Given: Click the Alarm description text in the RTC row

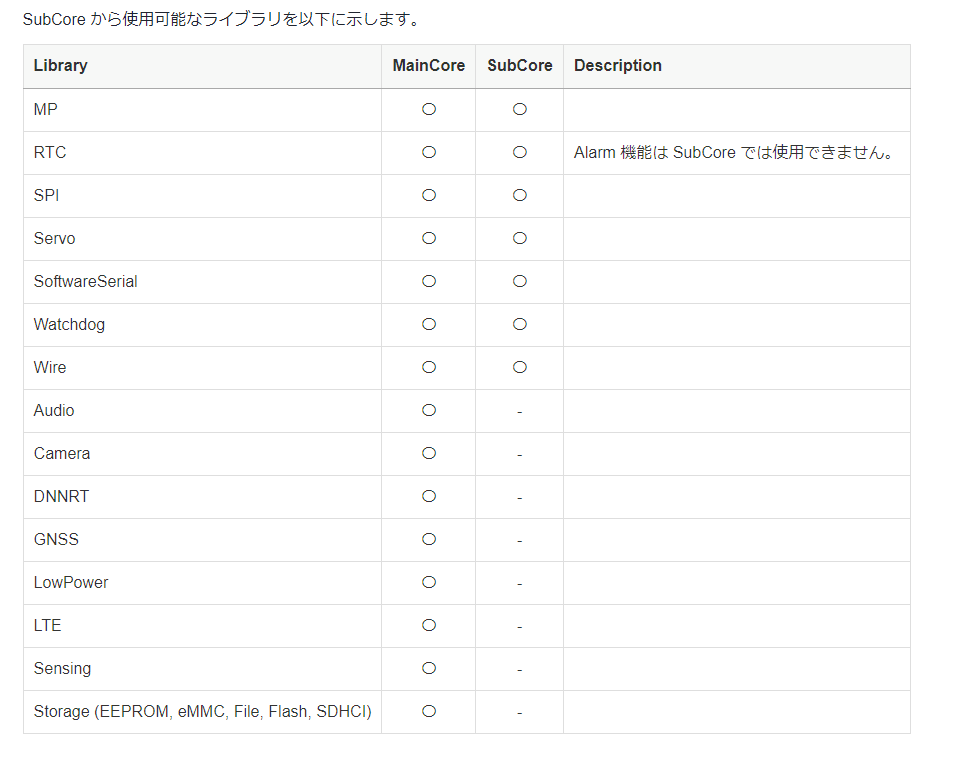Looking at the screenshot, I should click(x=734, y=153).
